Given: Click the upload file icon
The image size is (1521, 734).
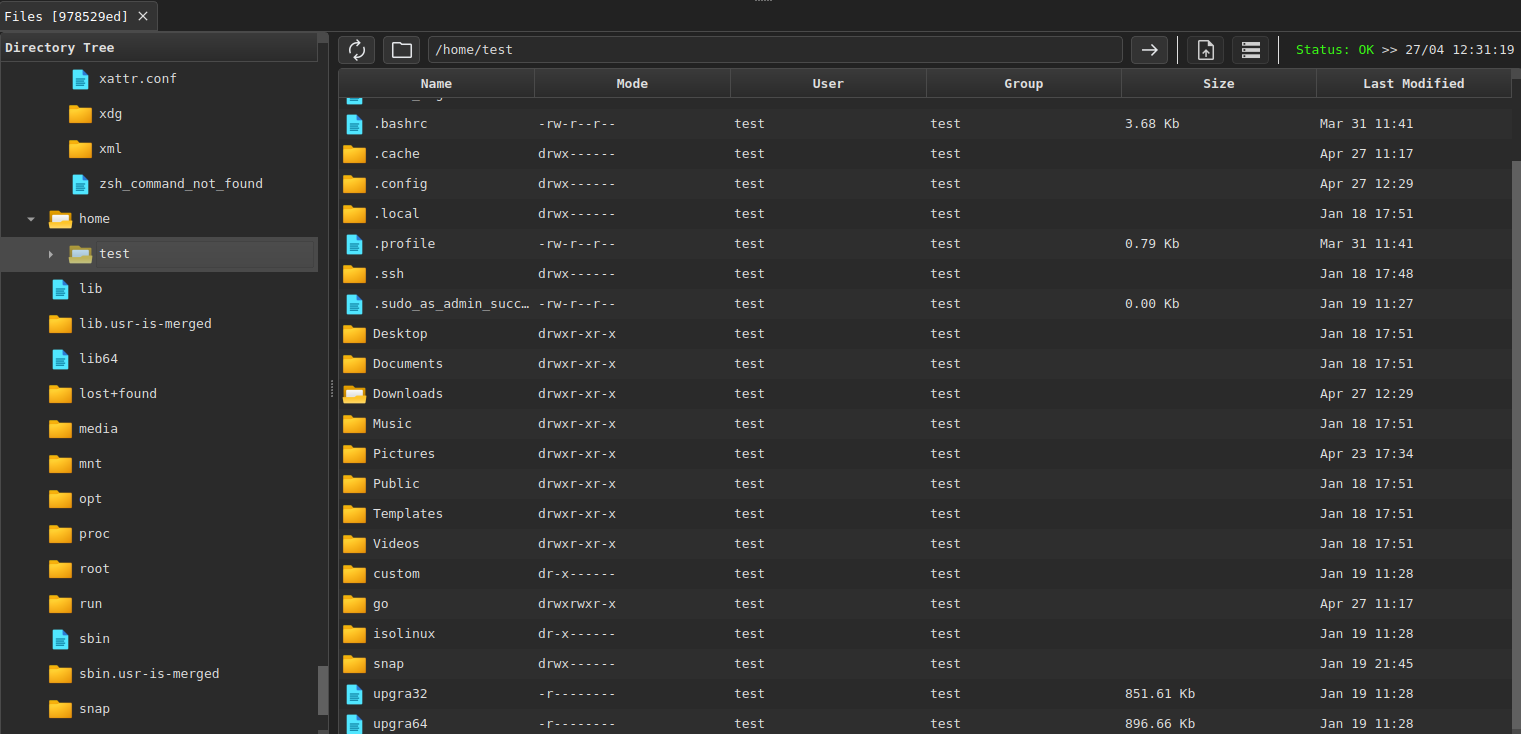Looking at the screenshot, I should (1205, 50).
